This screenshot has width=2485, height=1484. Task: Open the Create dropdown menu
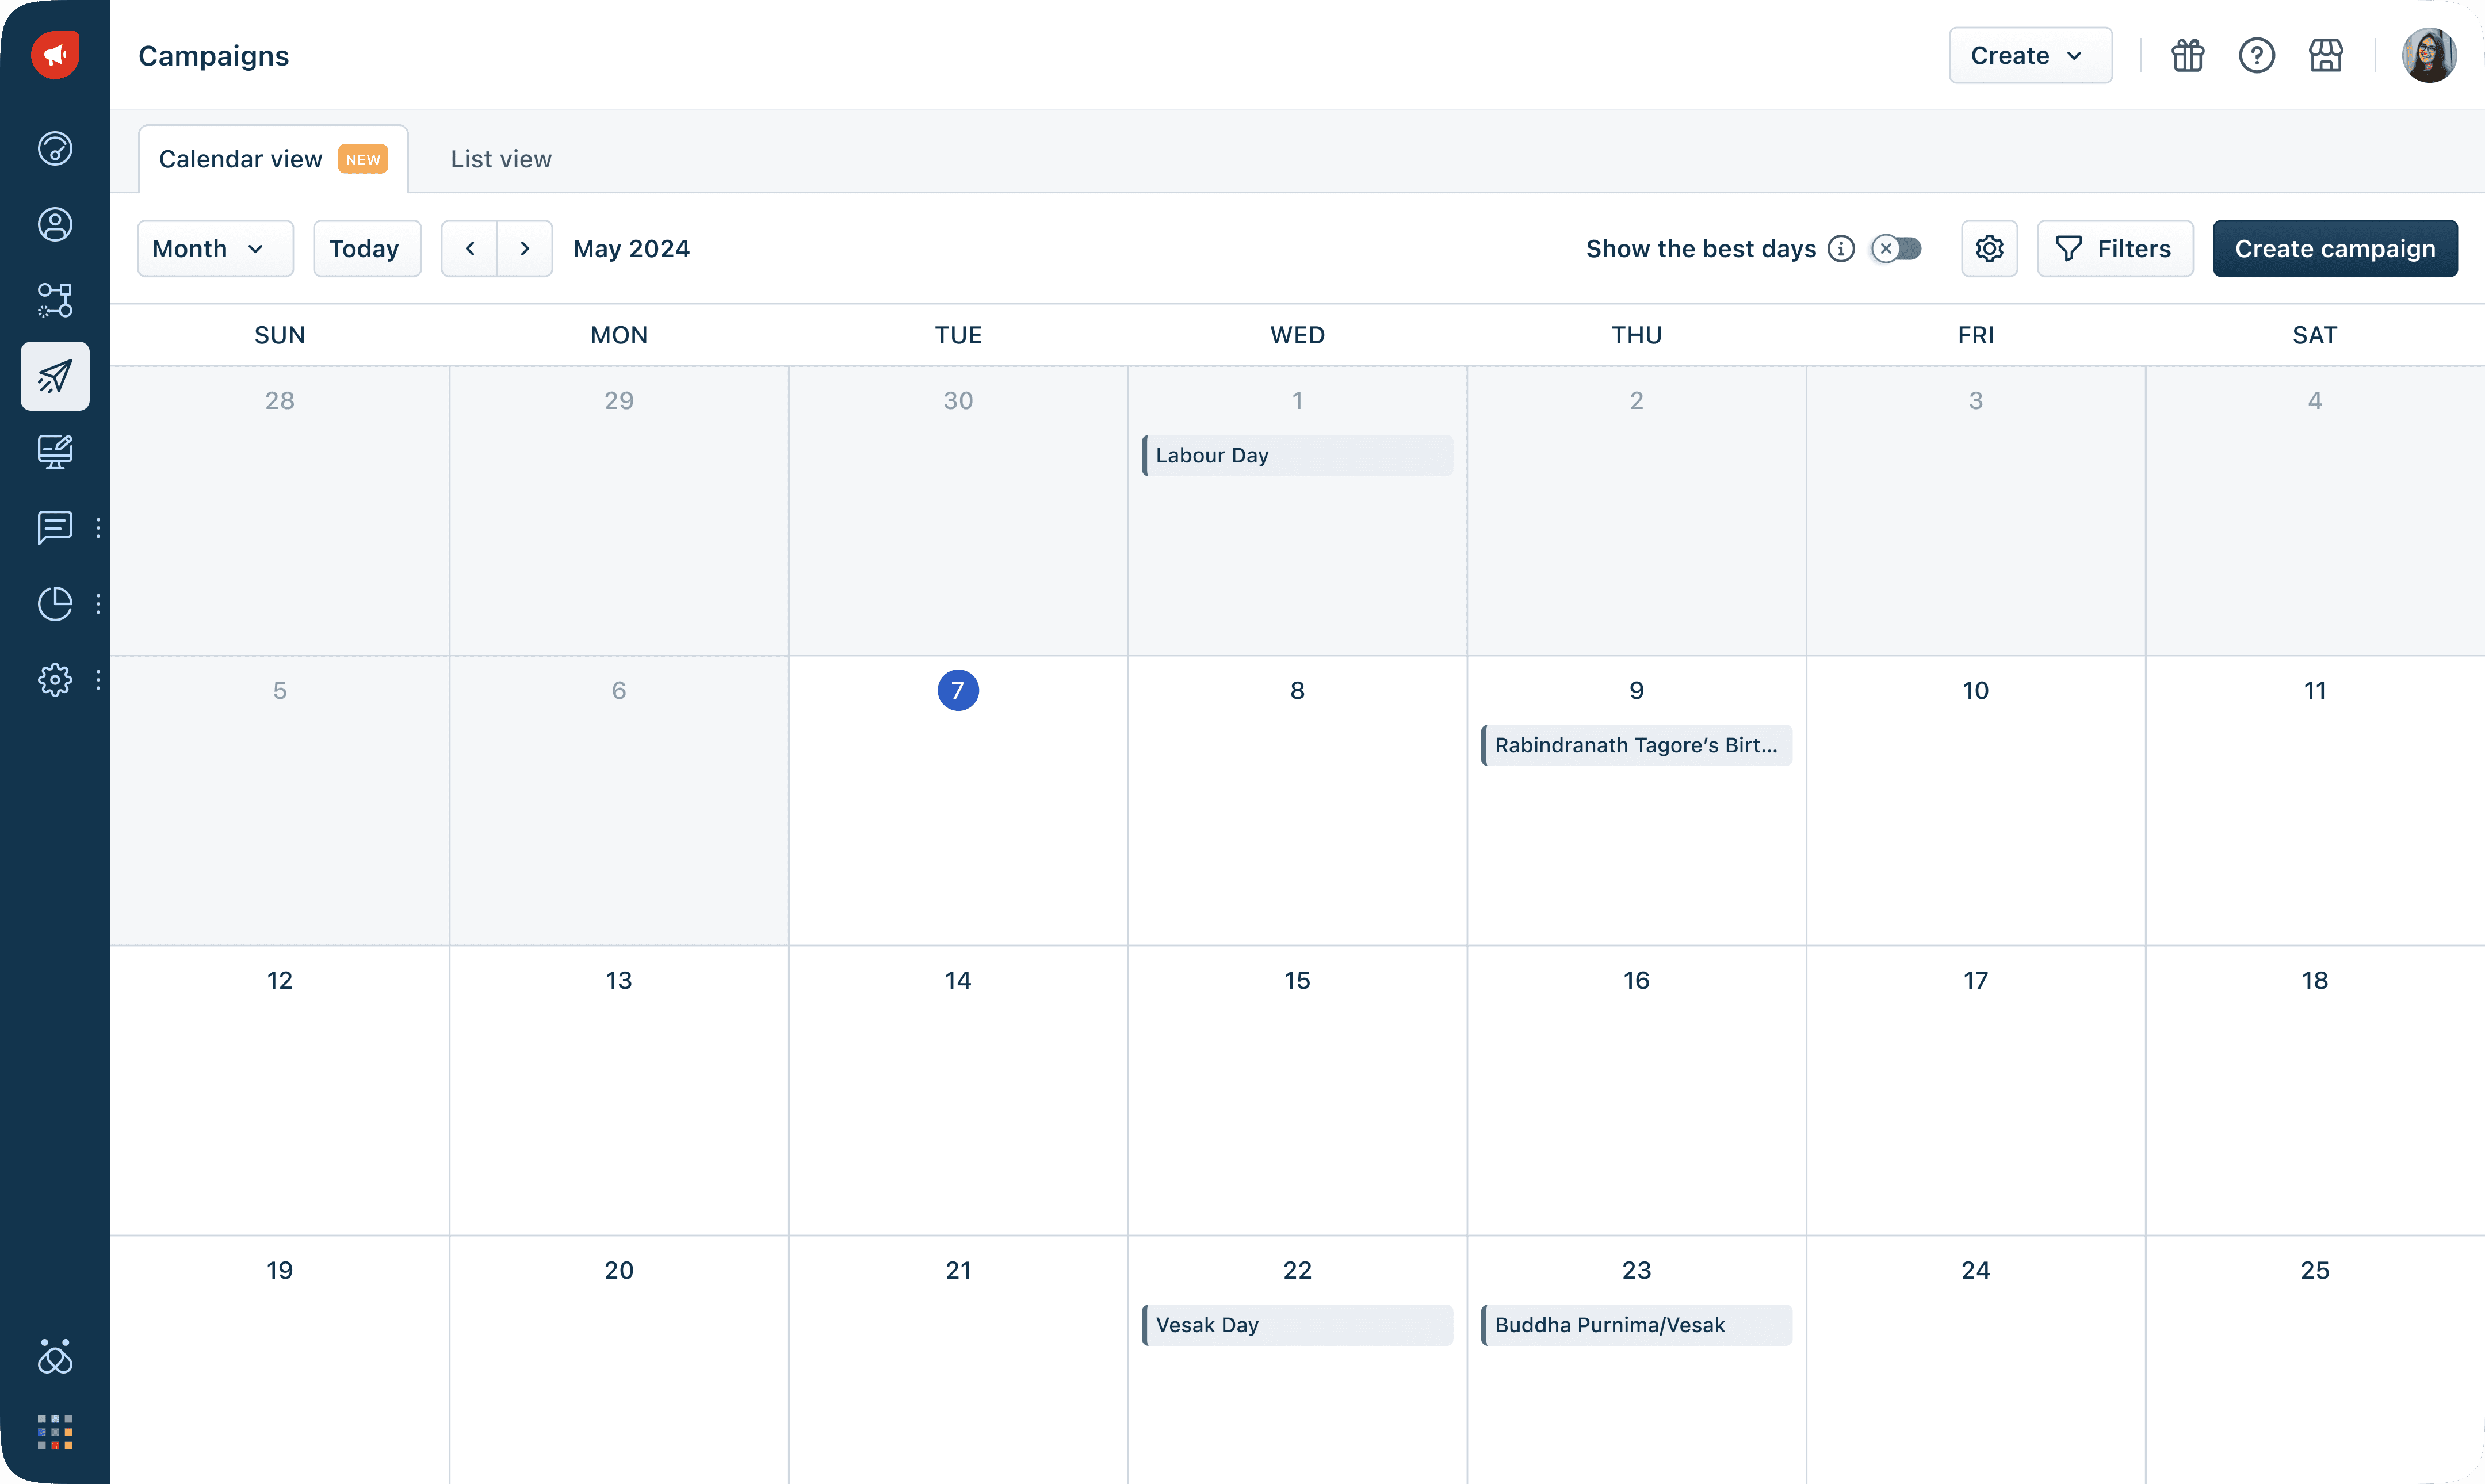[2029, 55]
